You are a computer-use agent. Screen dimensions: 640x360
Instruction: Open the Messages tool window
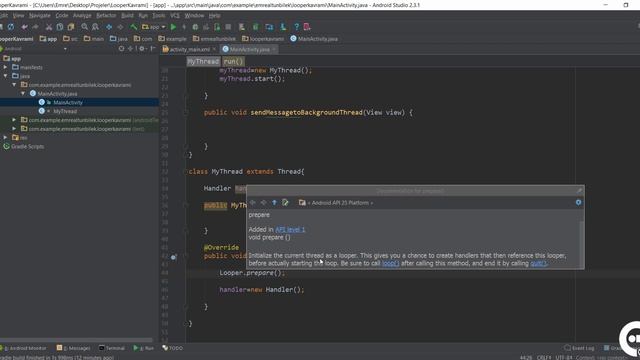(73, 348)
